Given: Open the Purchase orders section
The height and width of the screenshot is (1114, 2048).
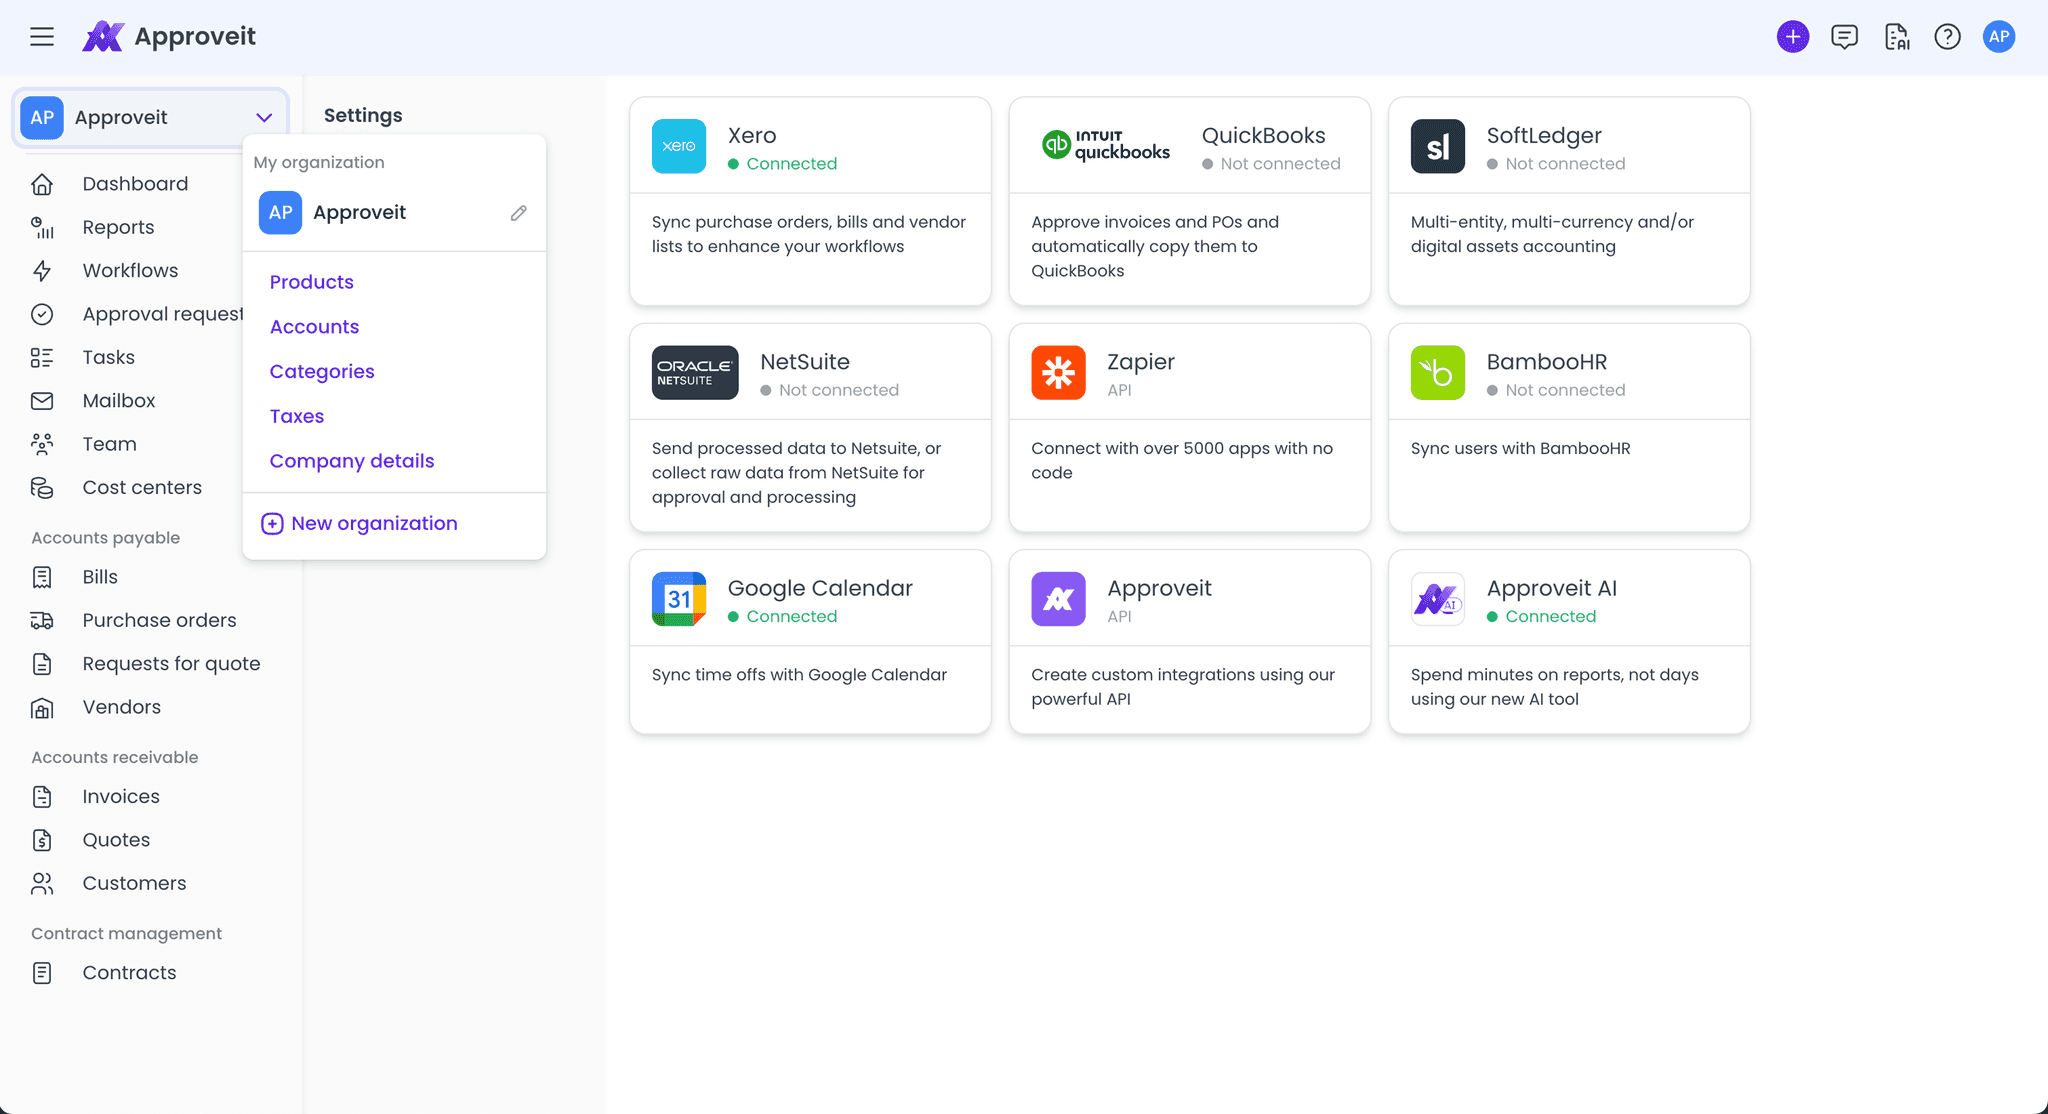Looking at the screenshot, I should (x=159, y=620).
